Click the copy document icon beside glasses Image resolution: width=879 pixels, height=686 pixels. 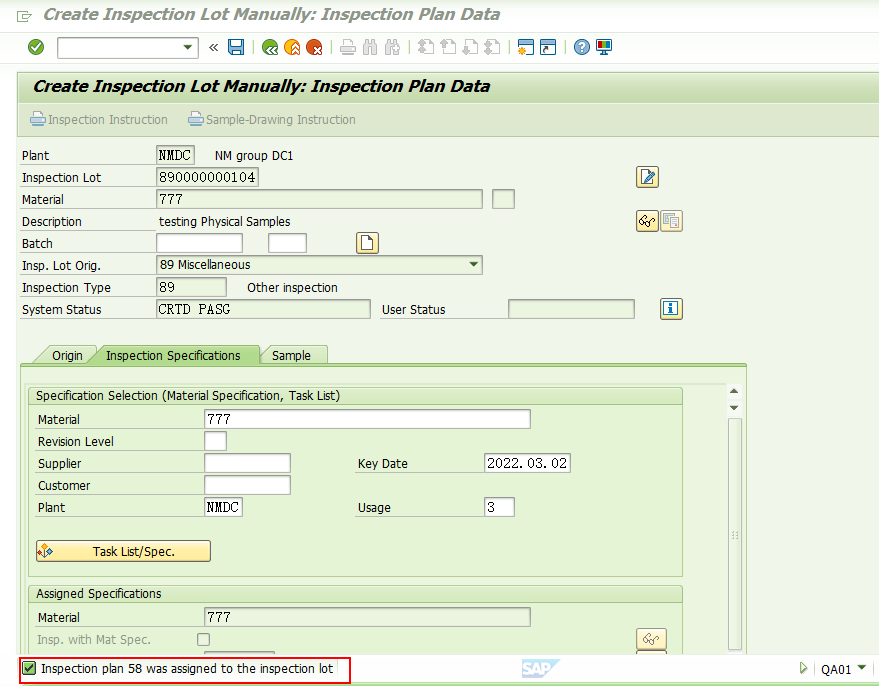(x=671, y=221)
